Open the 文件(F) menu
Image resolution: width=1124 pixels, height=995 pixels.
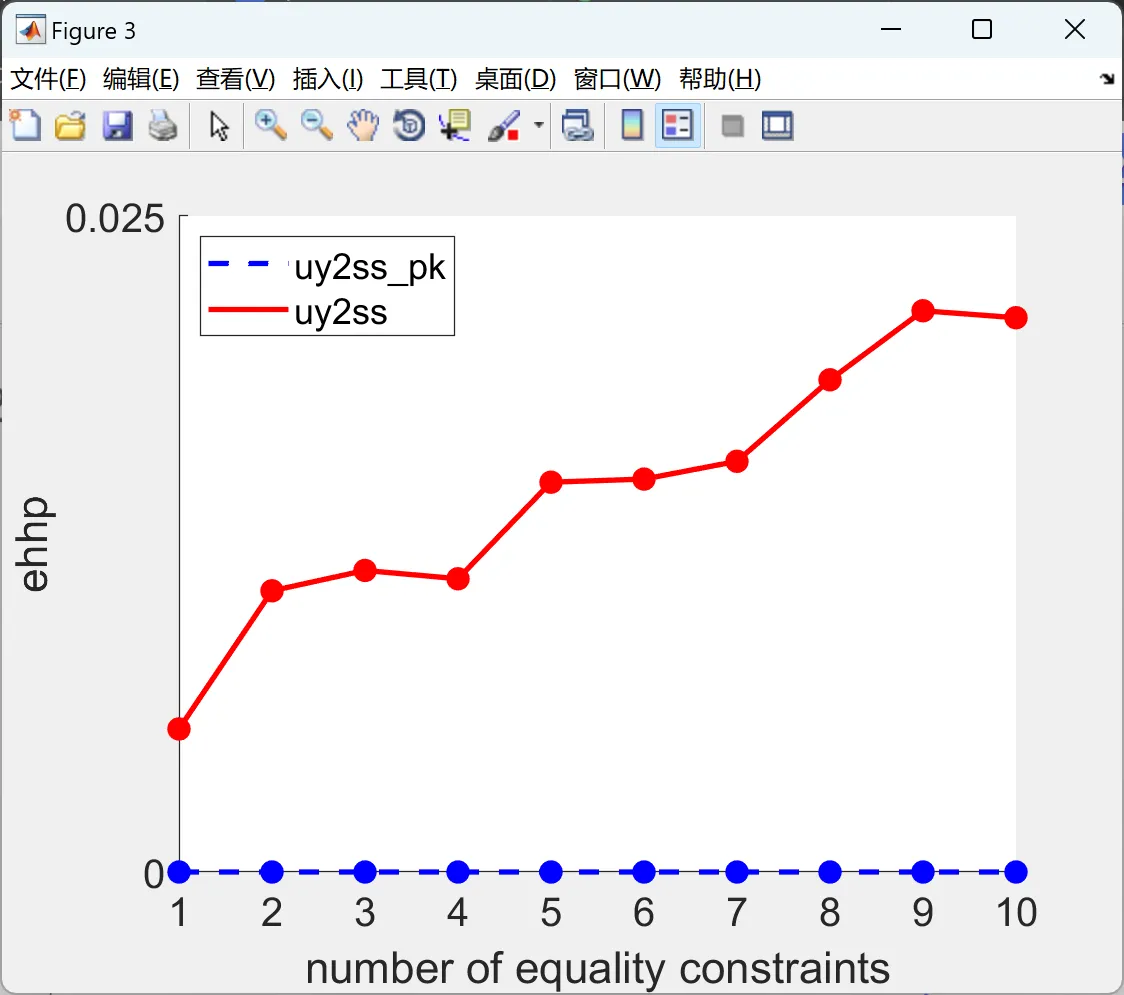click(x=48, y=79)
